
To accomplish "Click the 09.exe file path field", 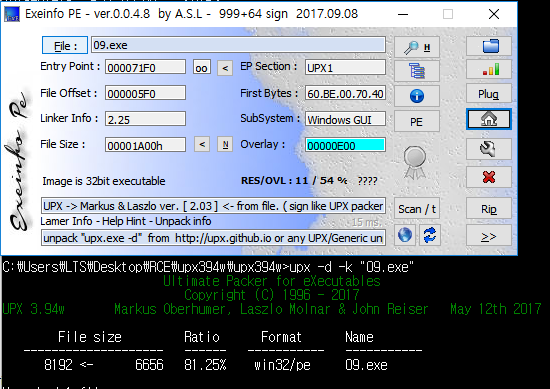I will pos(238,45).
